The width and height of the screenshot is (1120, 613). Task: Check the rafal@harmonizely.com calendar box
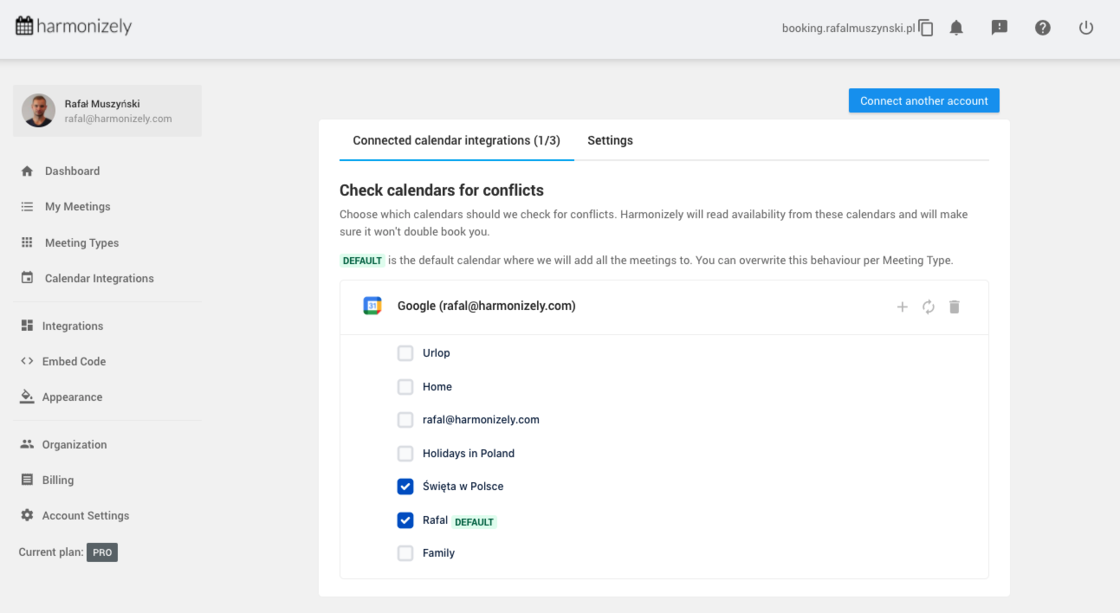click(x=405, y=419)
